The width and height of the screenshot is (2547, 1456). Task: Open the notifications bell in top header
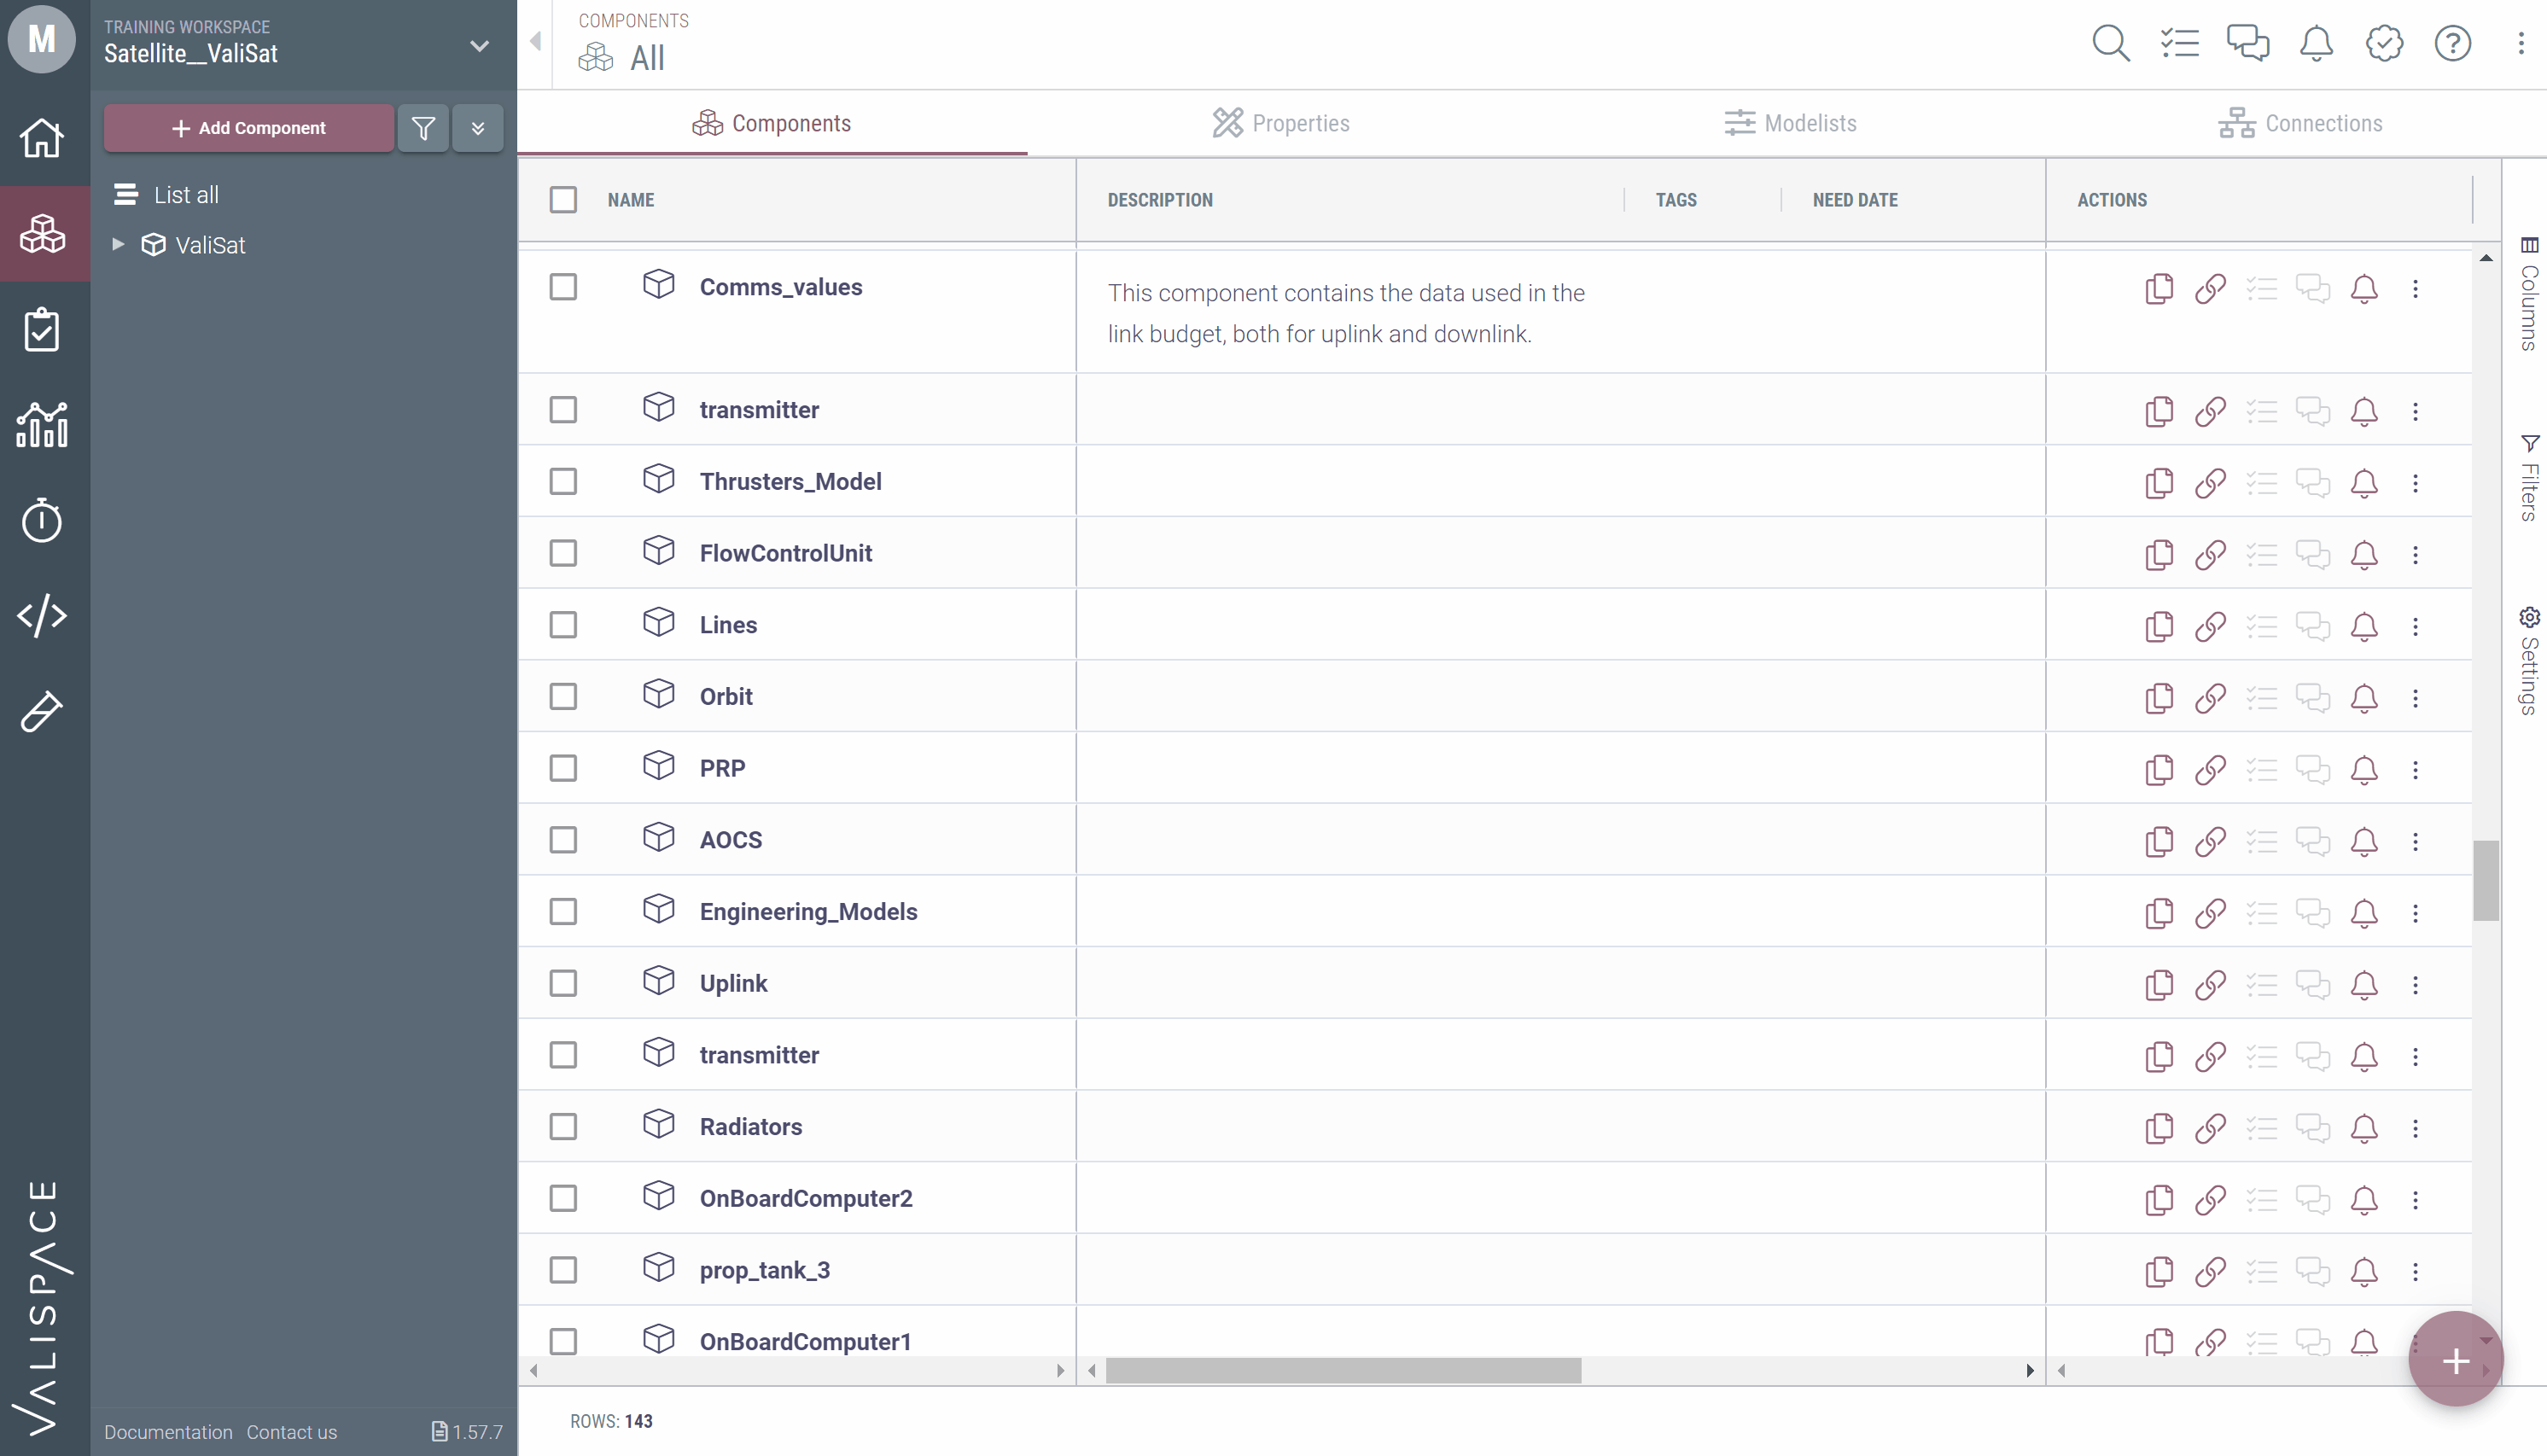(2316, 43)
